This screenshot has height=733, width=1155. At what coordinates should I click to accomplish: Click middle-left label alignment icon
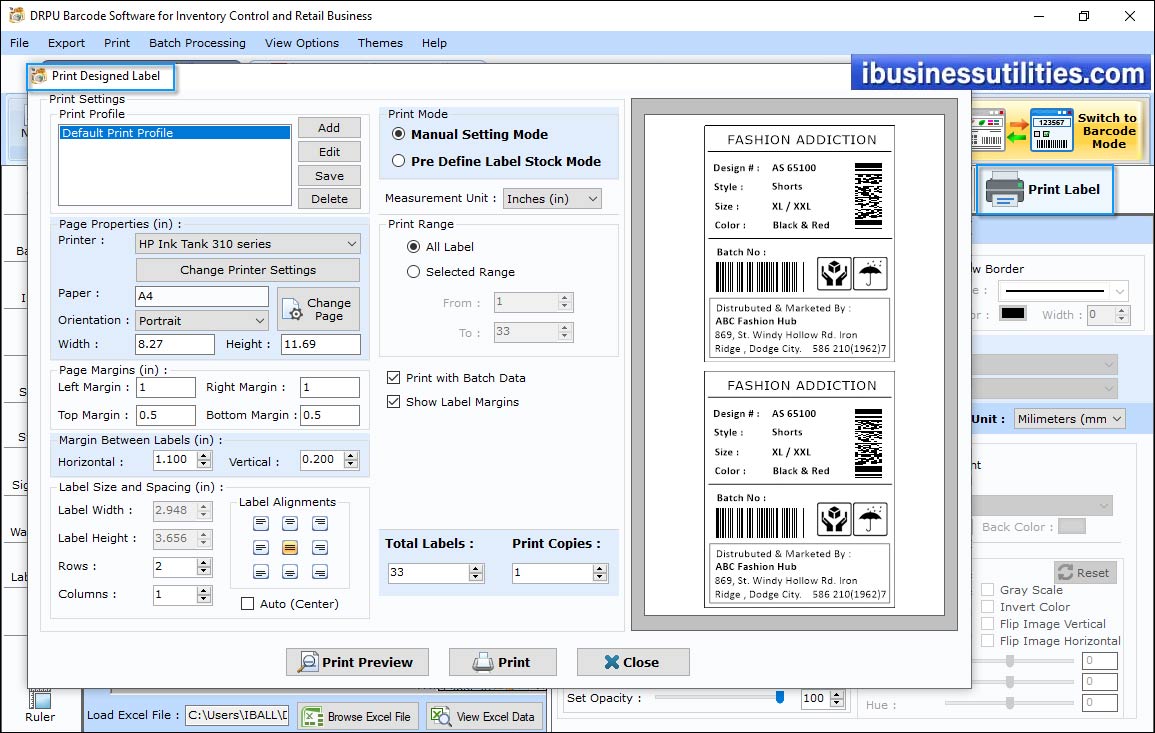click(261, 548)
